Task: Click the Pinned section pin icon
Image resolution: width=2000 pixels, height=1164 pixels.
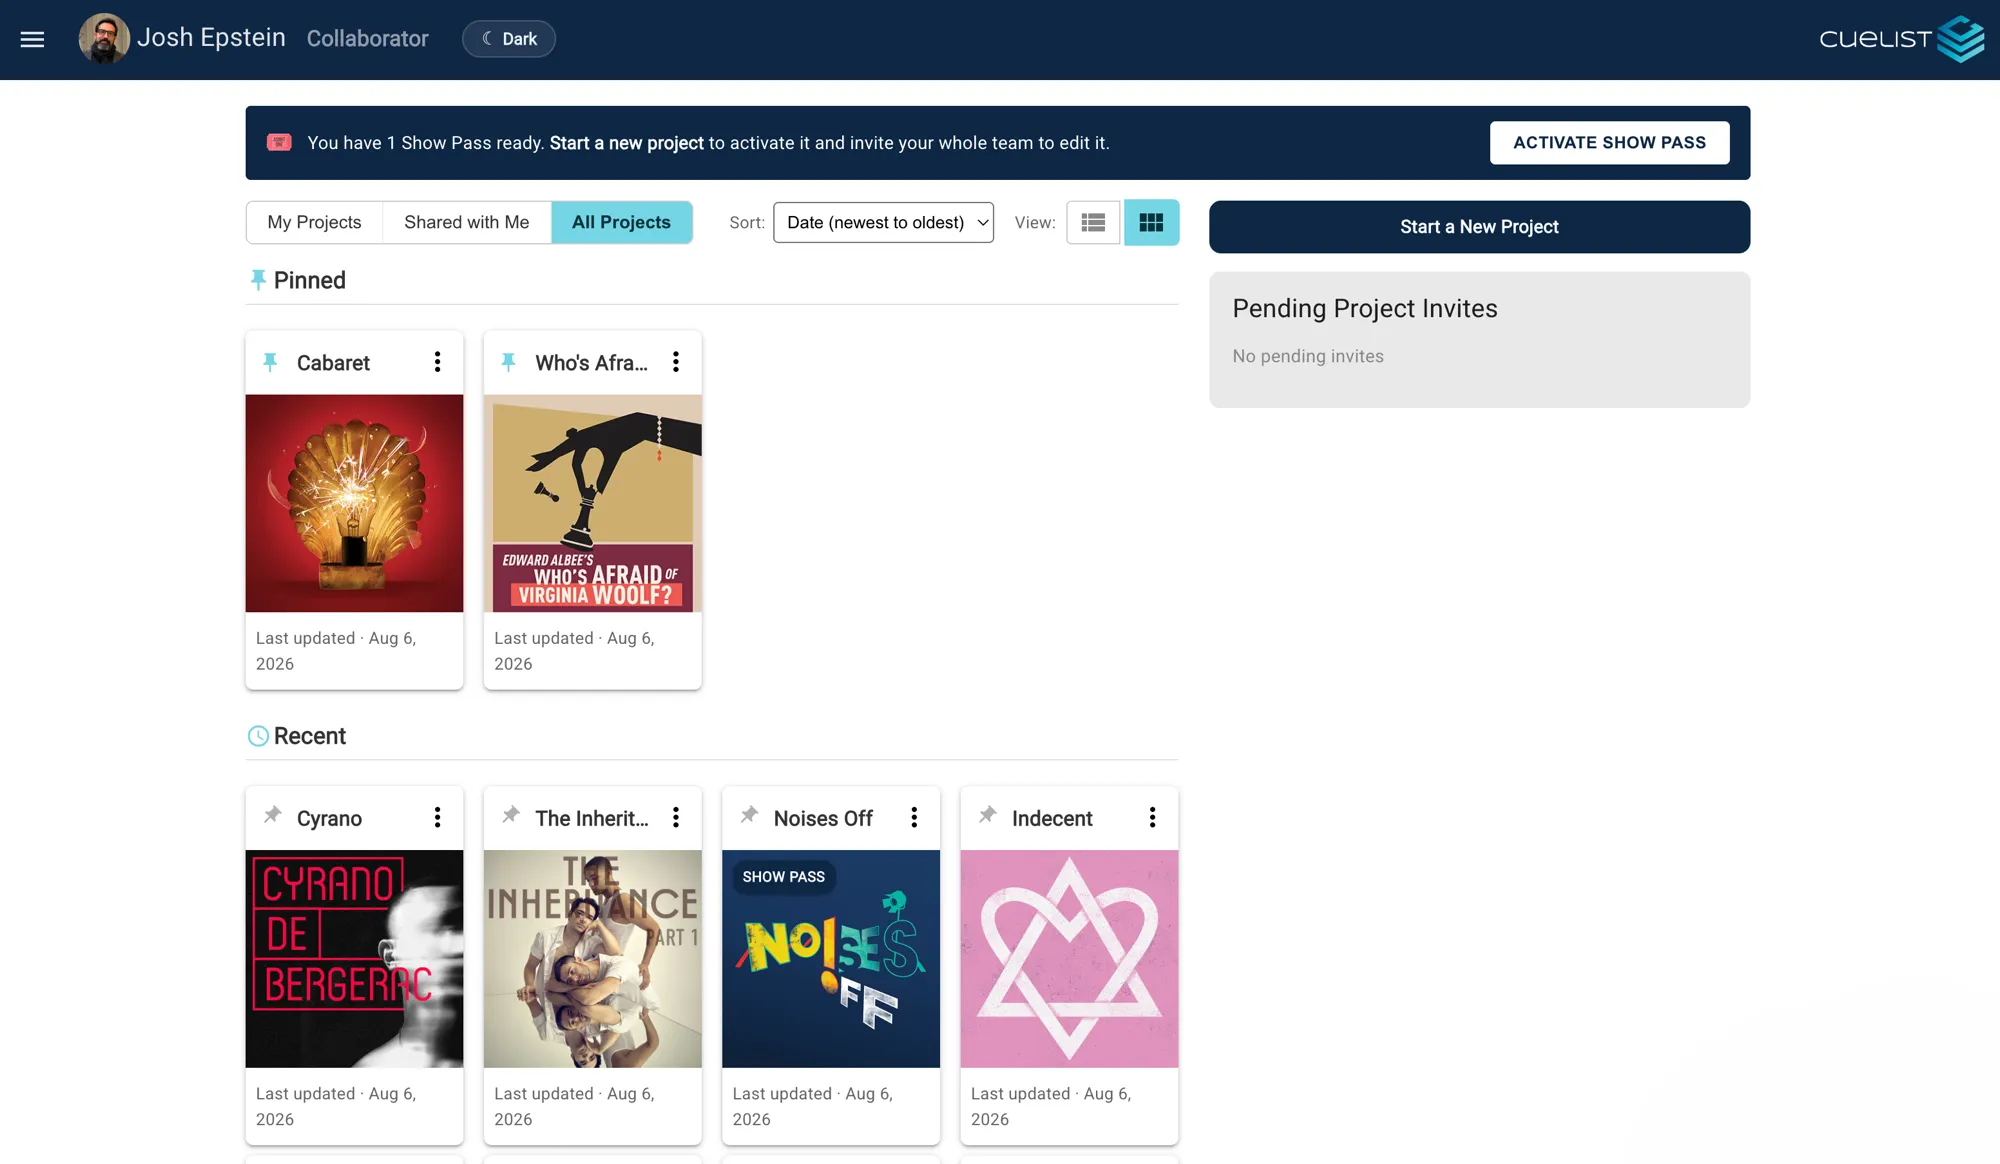Action: click(258, 280)
